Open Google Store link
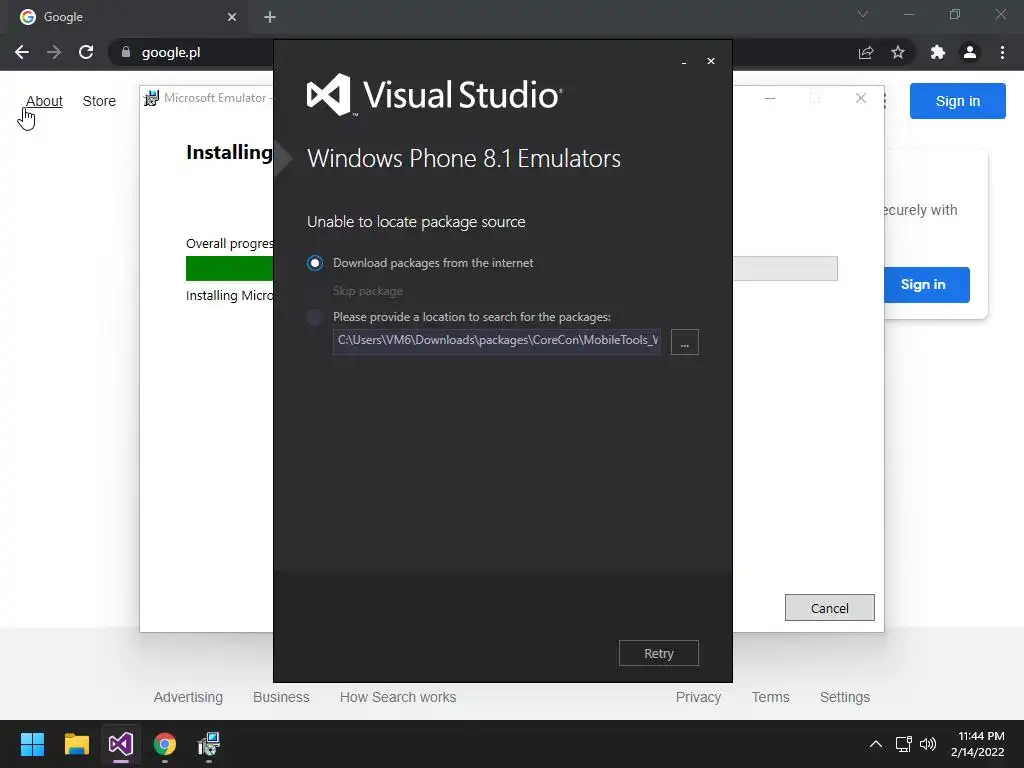Image resolution: width=1024 pixels, height=768 pixels. pos(99,101)
